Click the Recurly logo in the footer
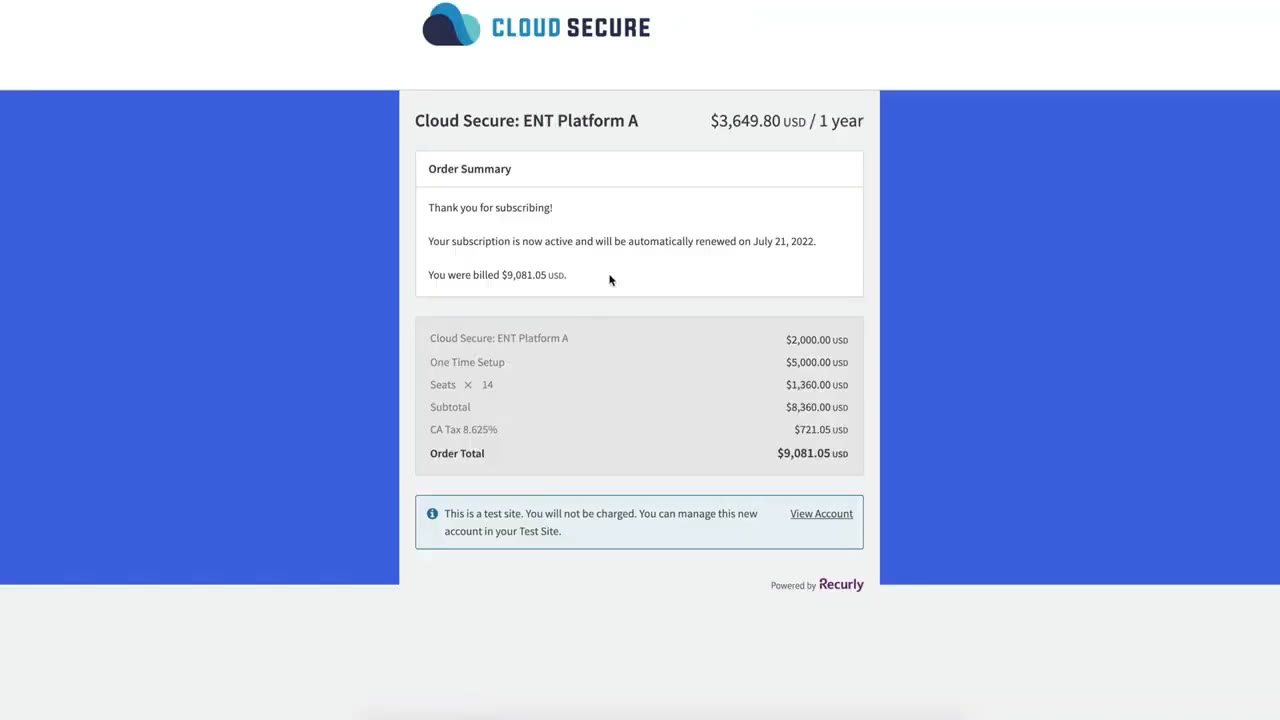The width and height of the screenshot is (1280, 720). pos(841,585)
